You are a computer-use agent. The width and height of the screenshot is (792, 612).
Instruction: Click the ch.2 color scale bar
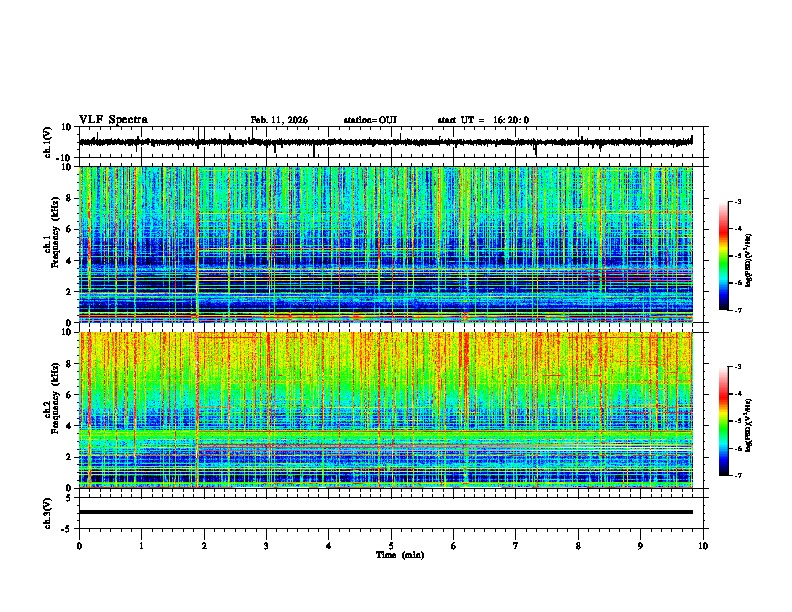click(723, 421)
